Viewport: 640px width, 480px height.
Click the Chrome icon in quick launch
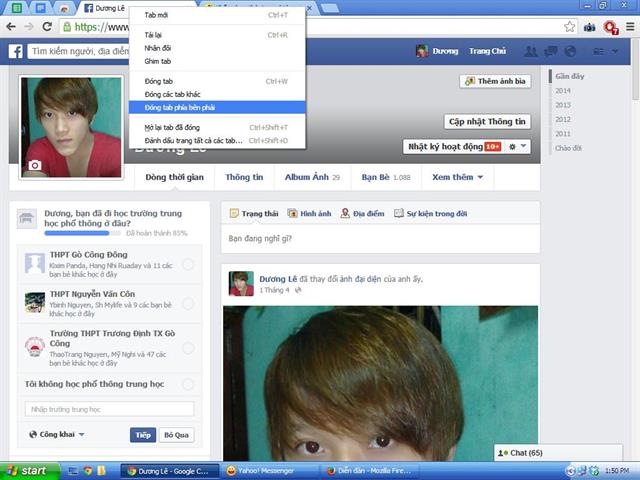click(88, 471)
